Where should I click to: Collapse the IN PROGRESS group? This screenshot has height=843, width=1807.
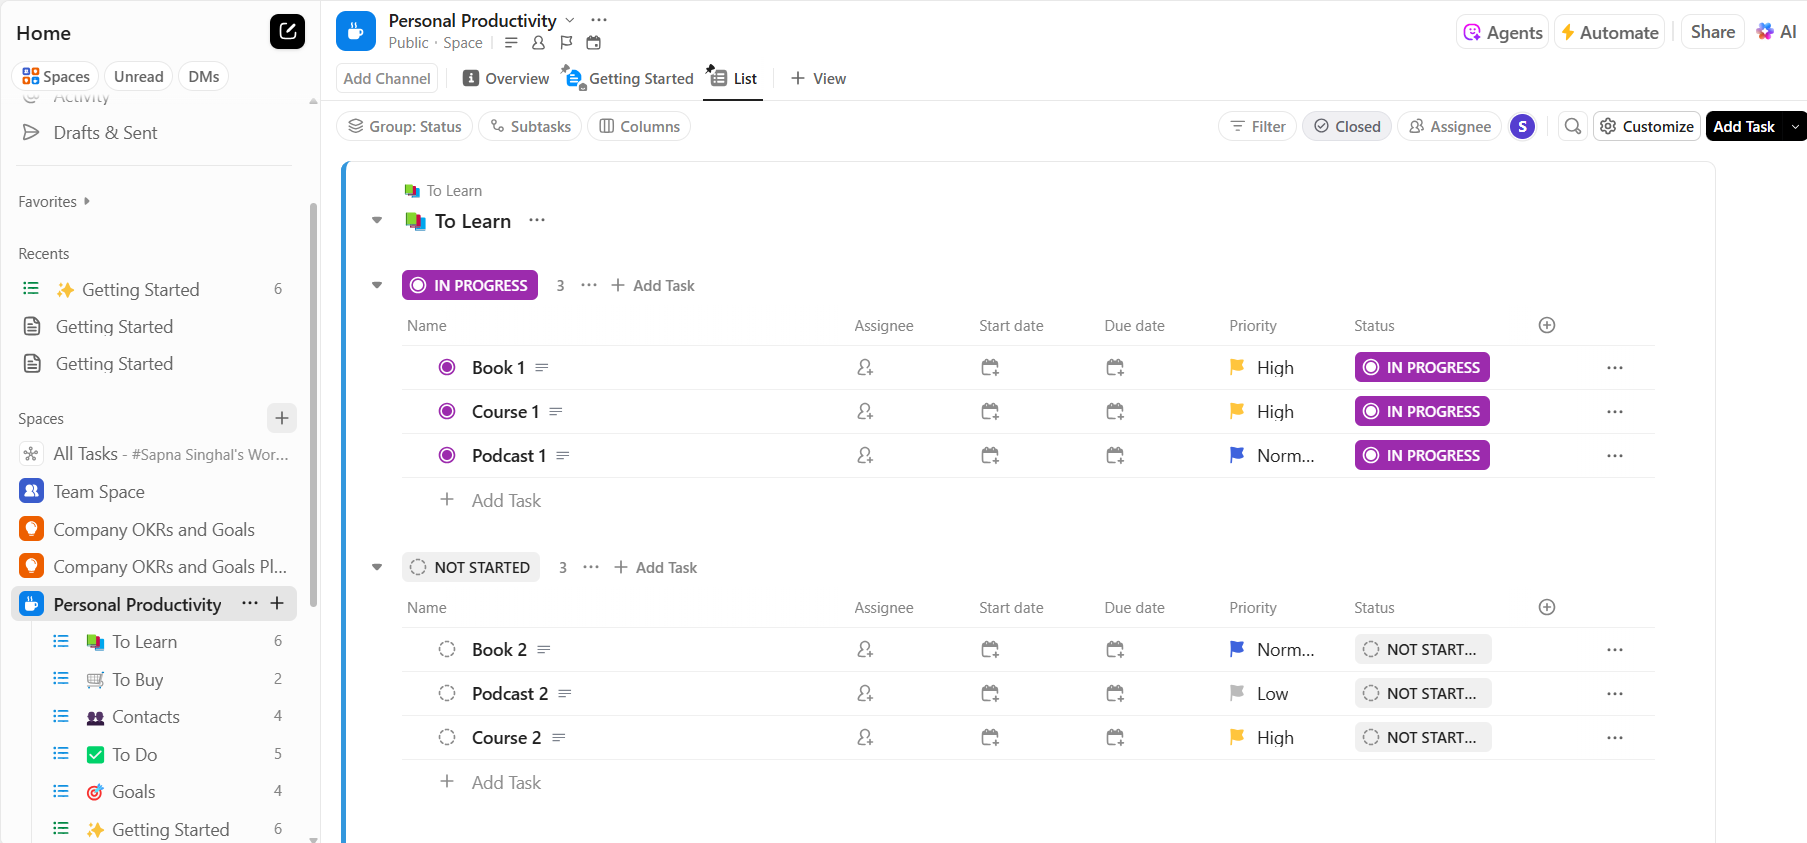coord(377,285)
